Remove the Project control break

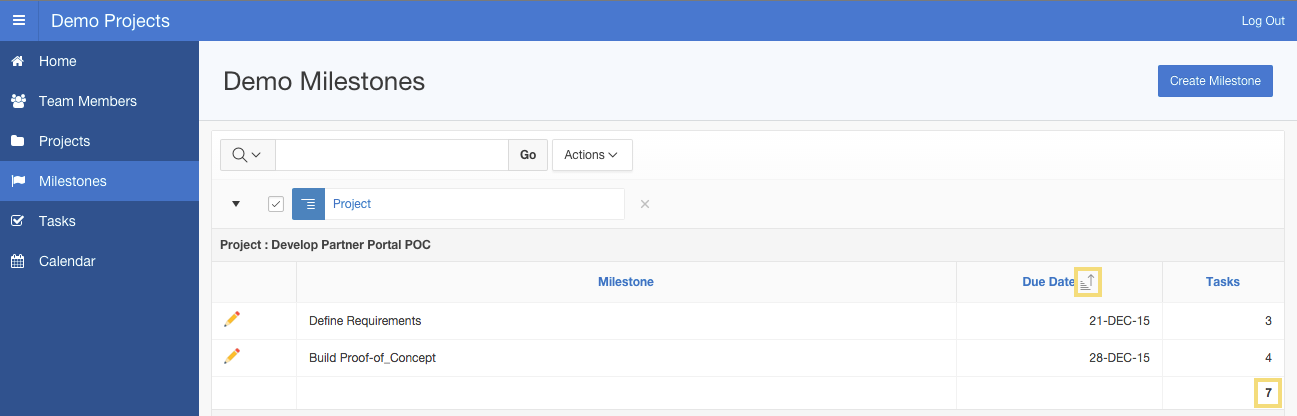(645, 204)
